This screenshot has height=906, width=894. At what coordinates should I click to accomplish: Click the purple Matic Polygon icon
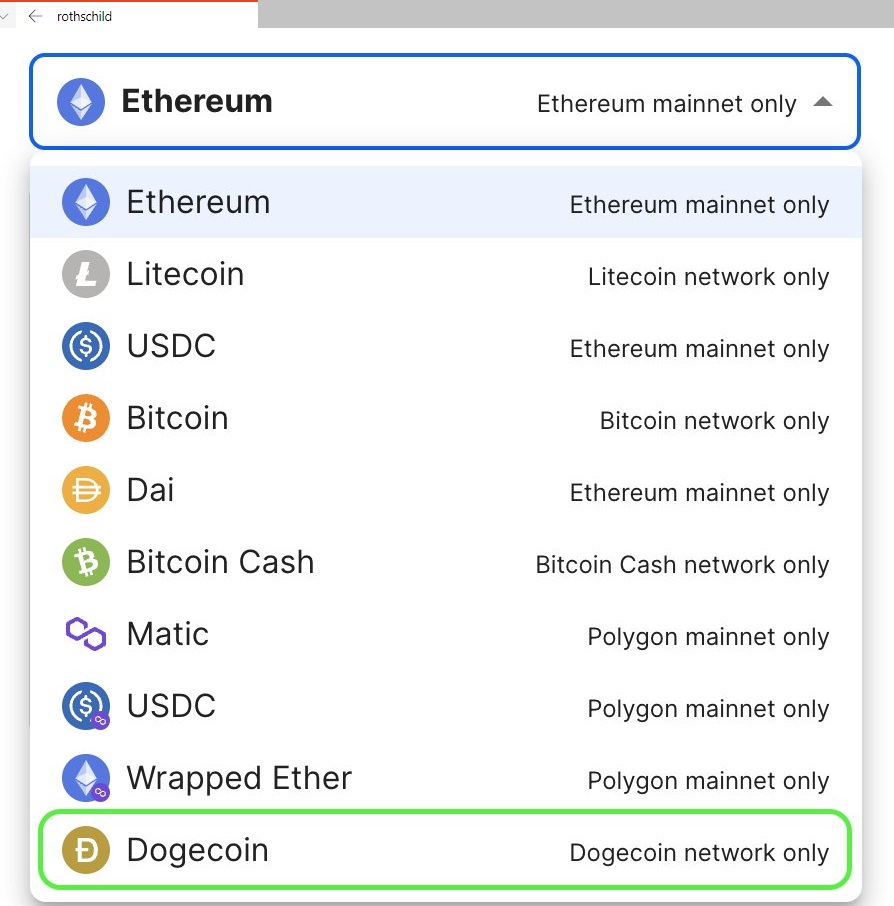coord(86,634)
